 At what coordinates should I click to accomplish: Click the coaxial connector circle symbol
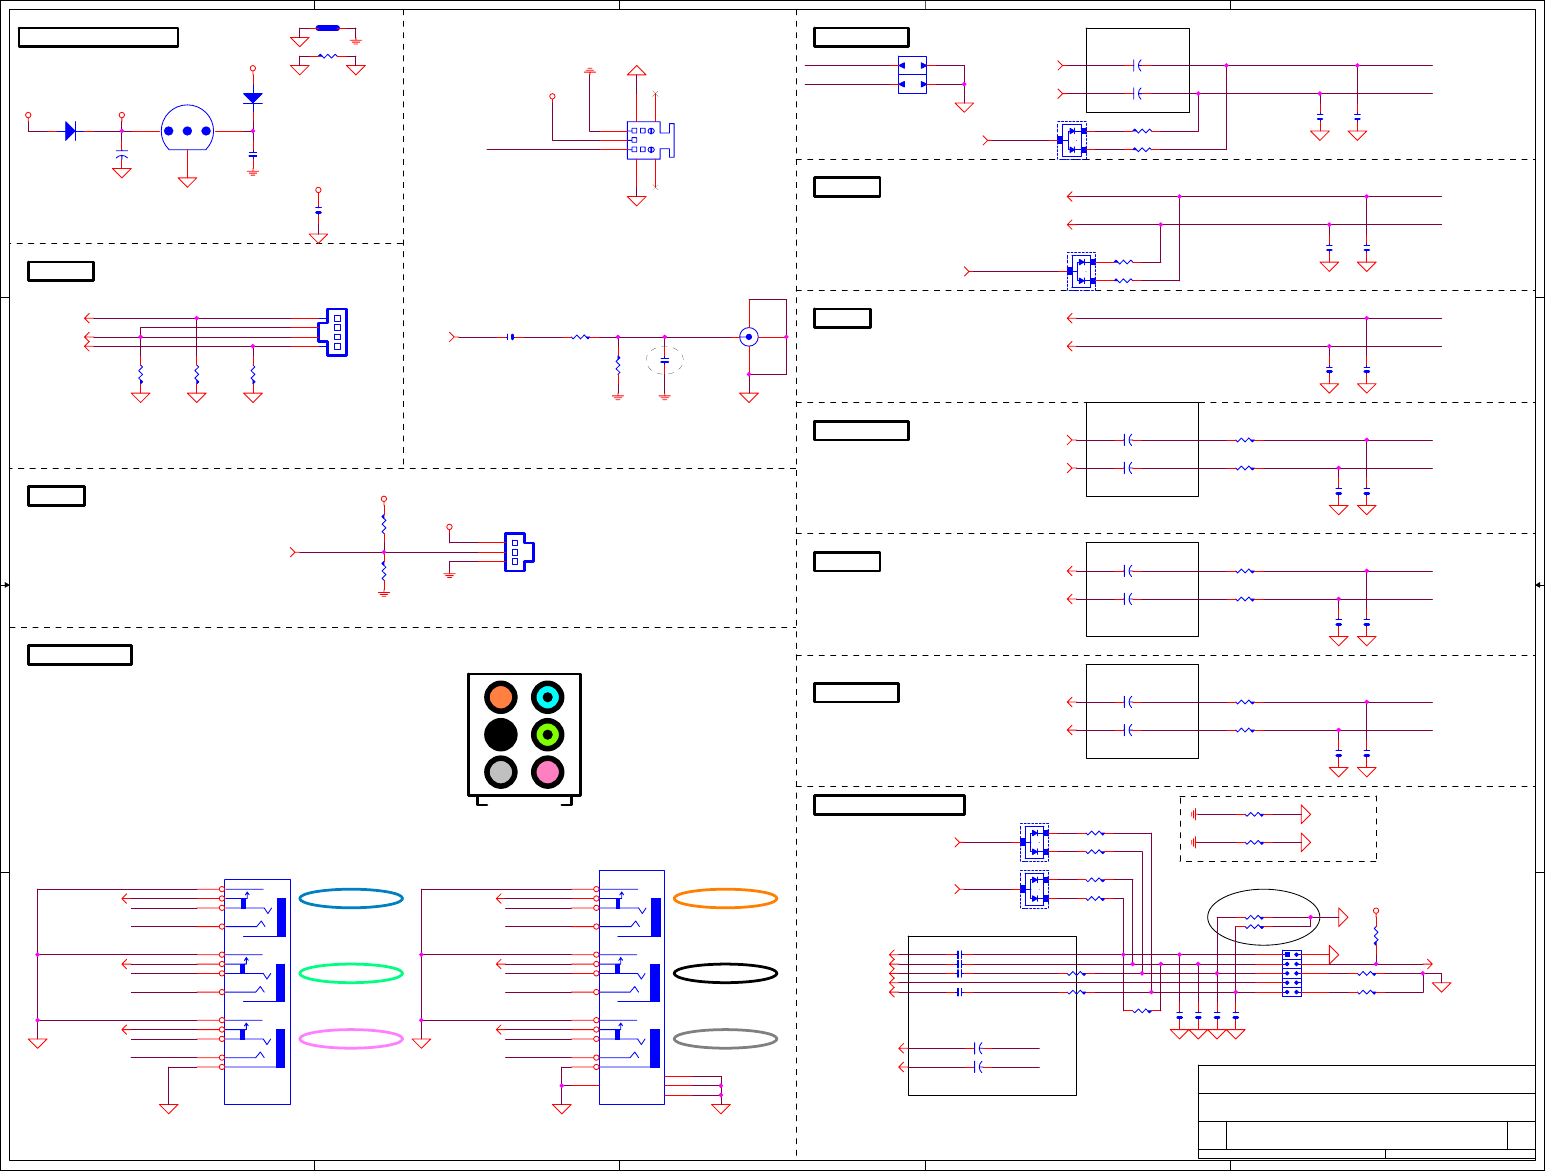coord(748,337)
